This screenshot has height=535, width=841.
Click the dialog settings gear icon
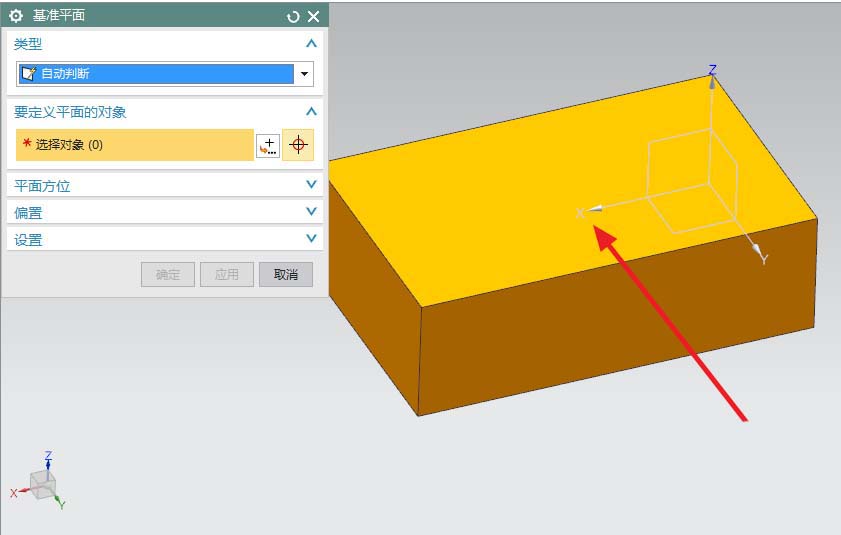pos(16,16)
